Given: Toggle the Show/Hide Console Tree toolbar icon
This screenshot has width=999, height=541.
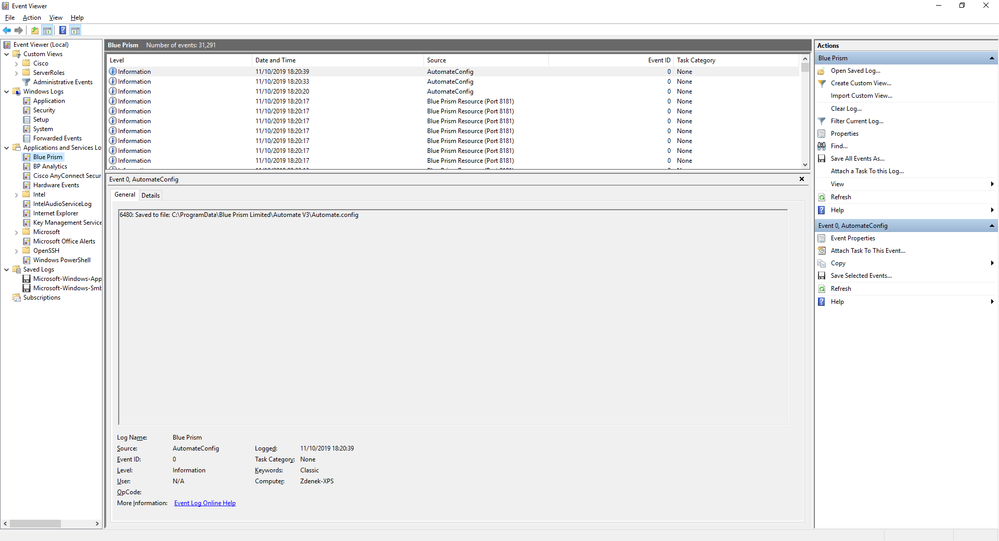Looking at the screenshot, I should (x=47, y=30).
